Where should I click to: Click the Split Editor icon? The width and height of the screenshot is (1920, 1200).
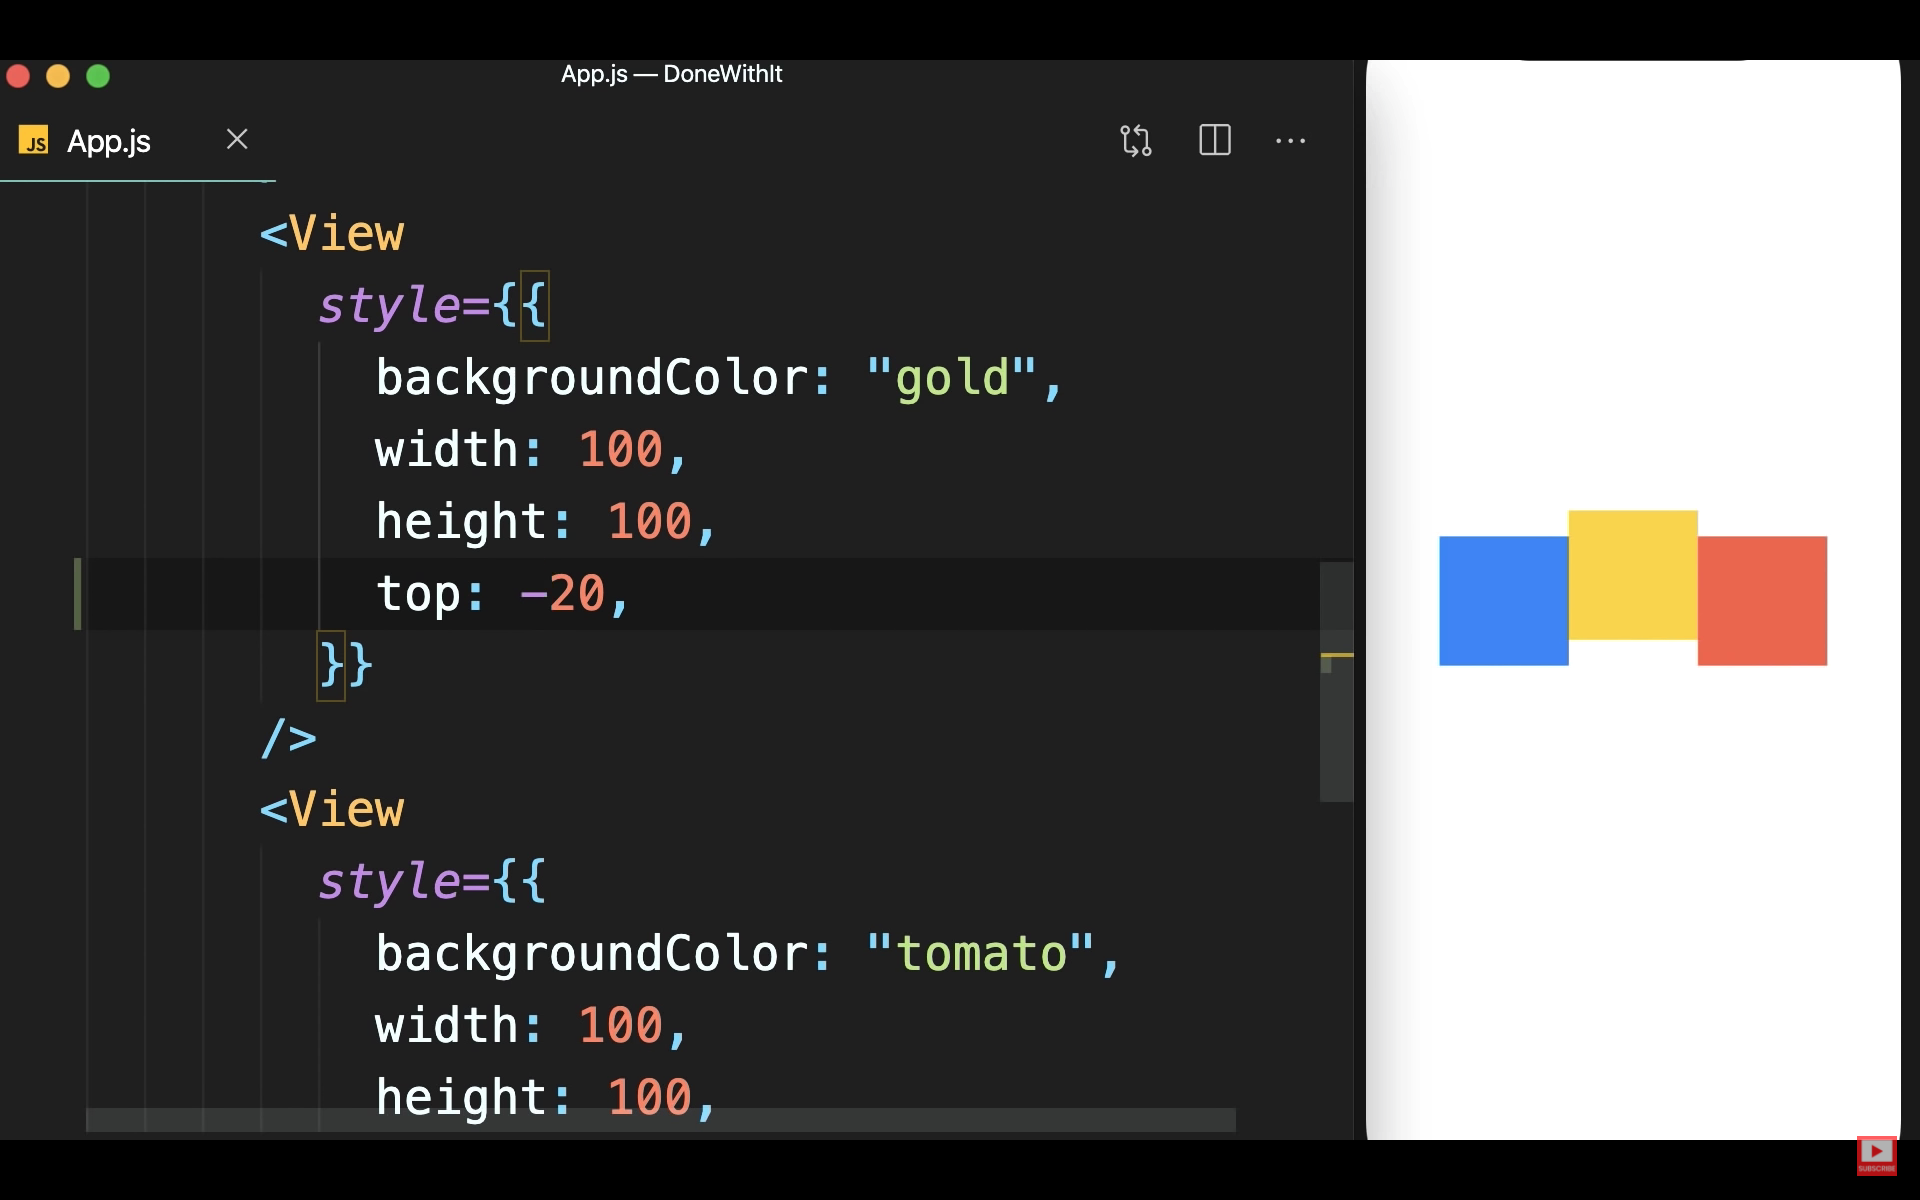coord(1214,140)
